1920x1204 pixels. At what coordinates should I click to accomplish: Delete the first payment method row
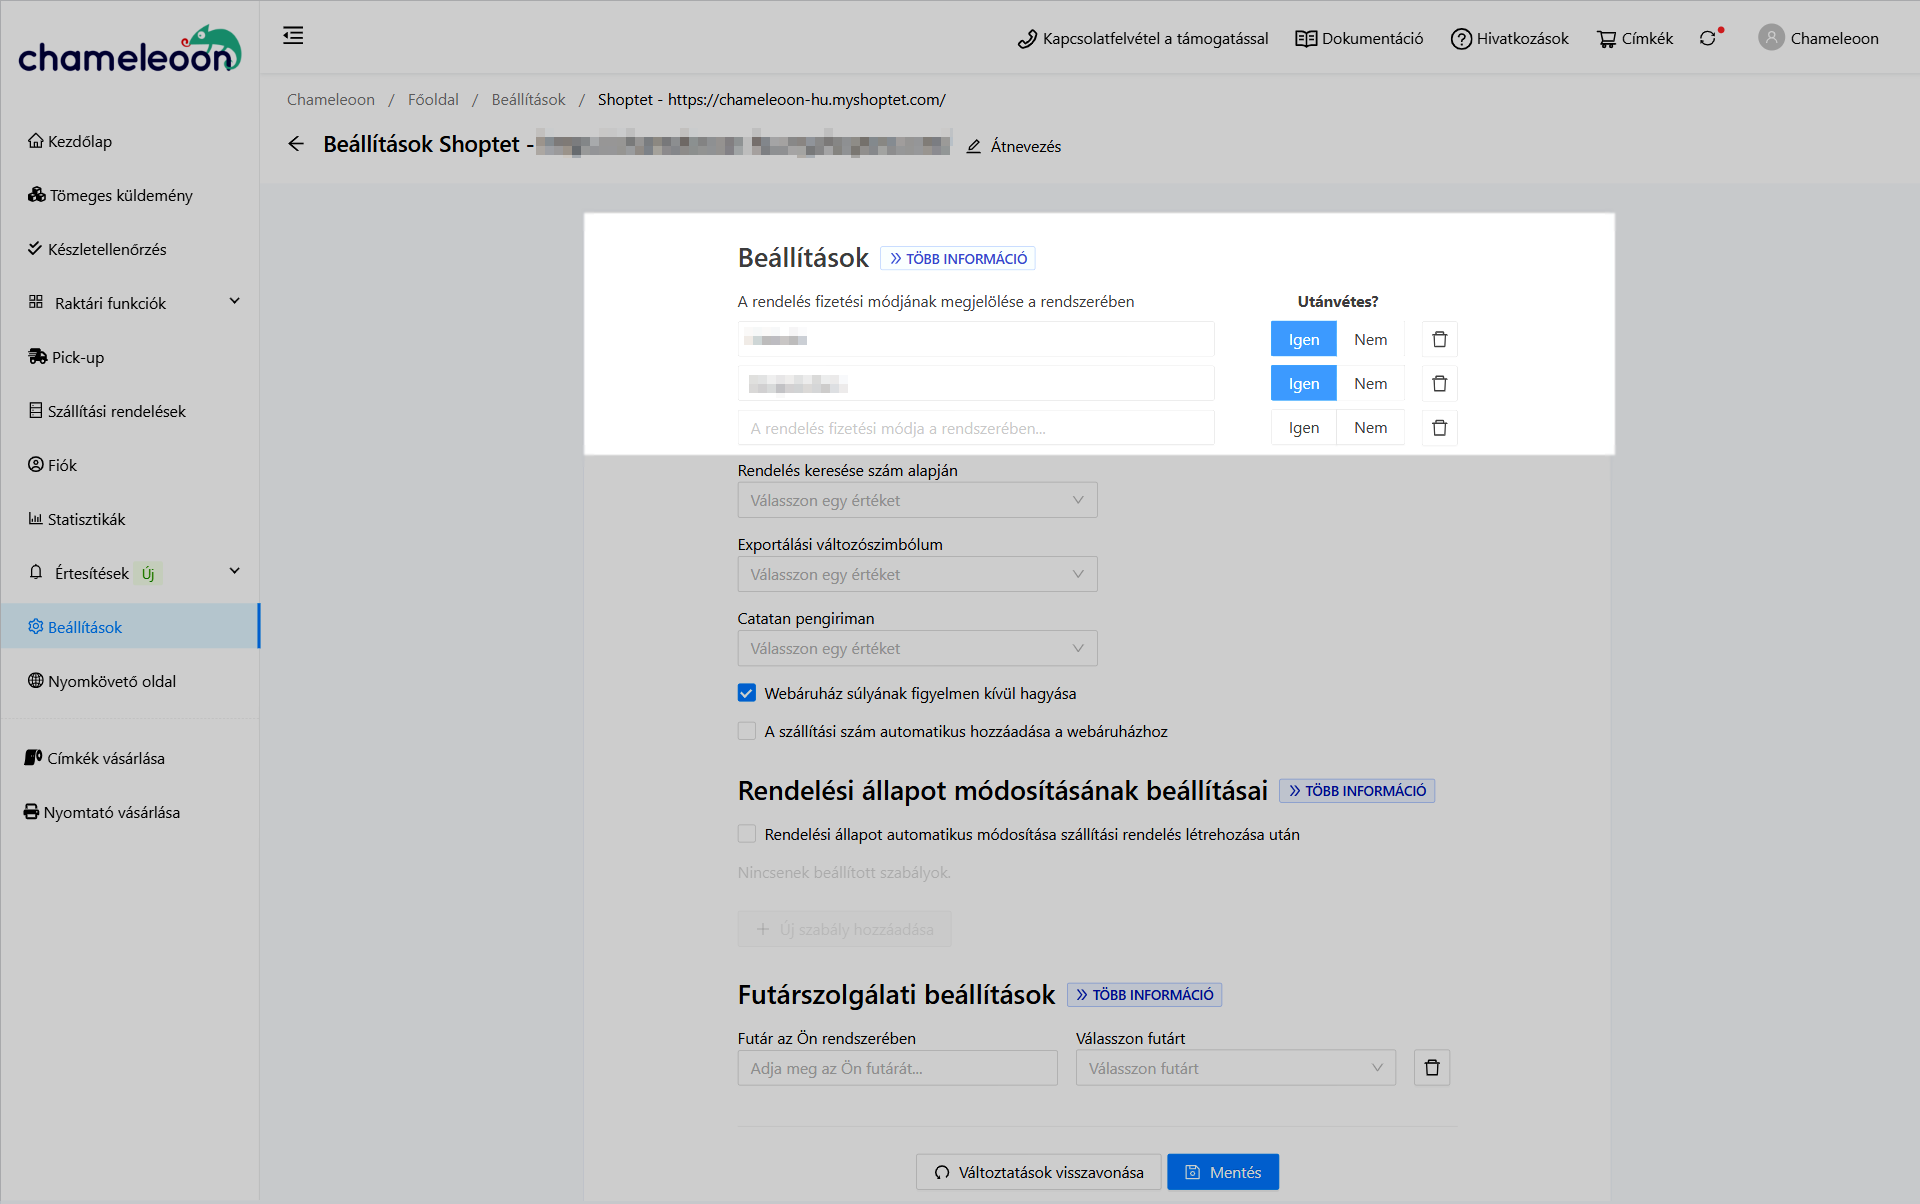[1439, 340]
